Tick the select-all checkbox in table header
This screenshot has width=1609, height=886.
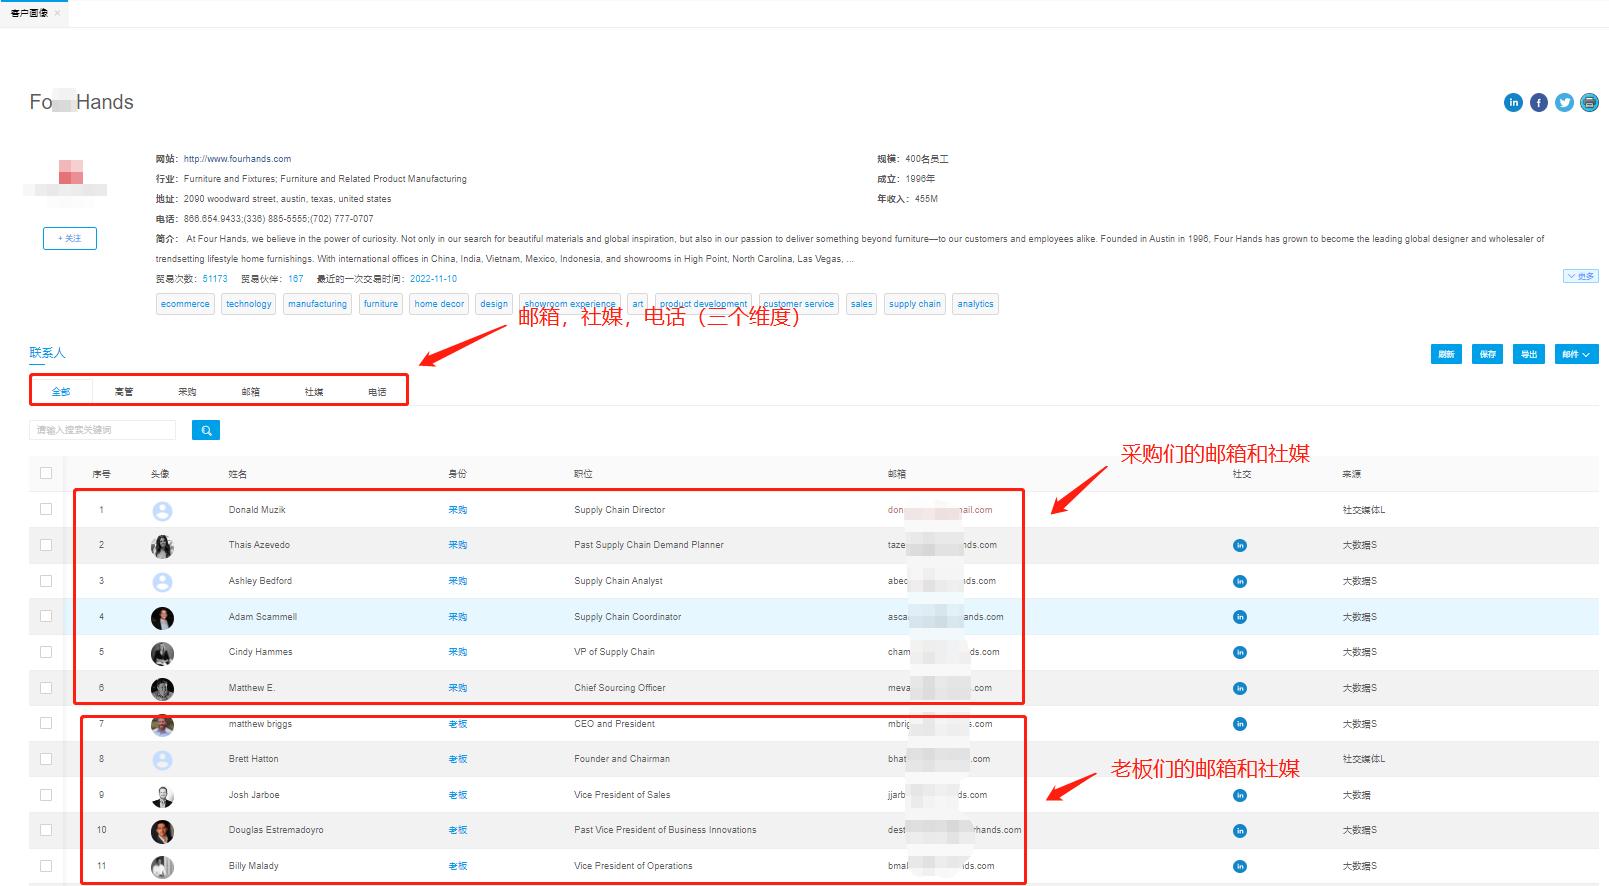(46, 473)
